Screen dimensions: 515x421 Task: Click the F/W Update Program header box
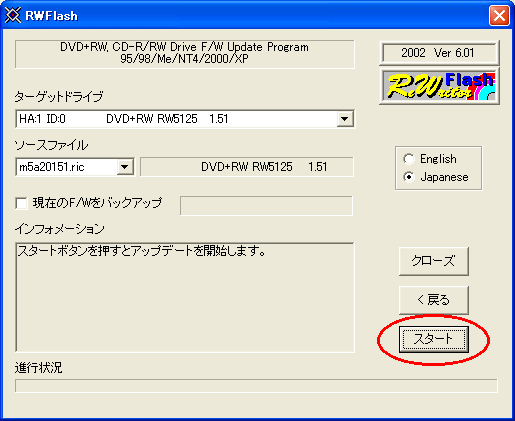pyautogui.click(x=185, y=54)
